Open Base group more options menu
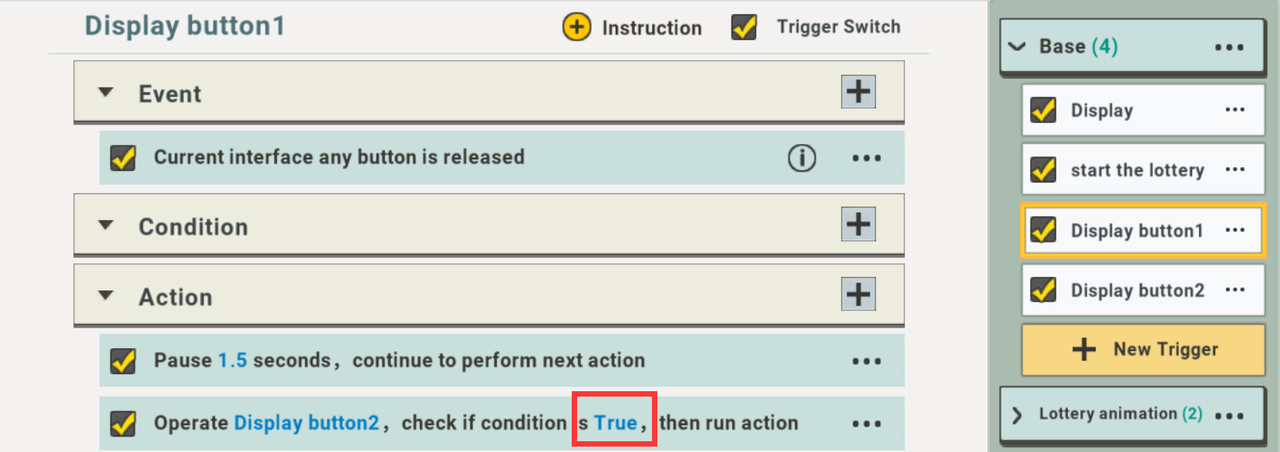The height and width of the screenshot is (452, 1280). point(1229,47)
